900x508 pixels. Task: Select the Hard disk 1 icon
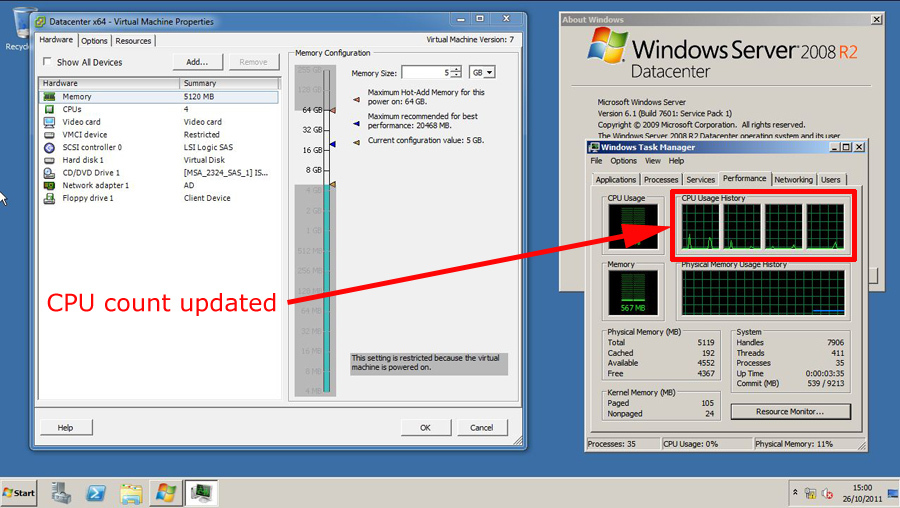tap(49, 160)
